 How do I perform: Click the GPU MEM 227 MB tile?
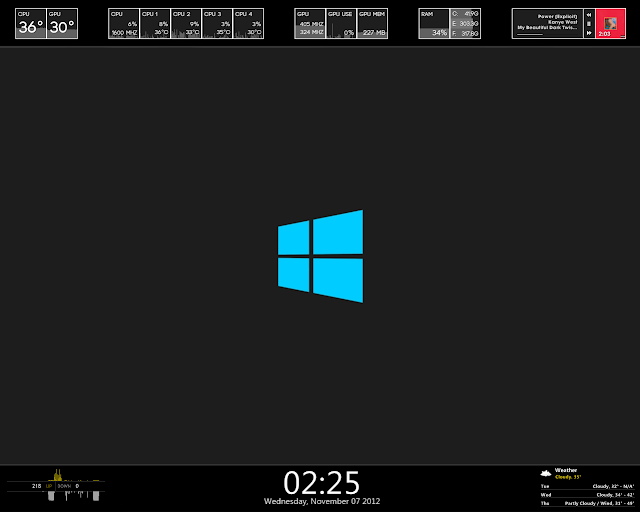pos(372,24)
